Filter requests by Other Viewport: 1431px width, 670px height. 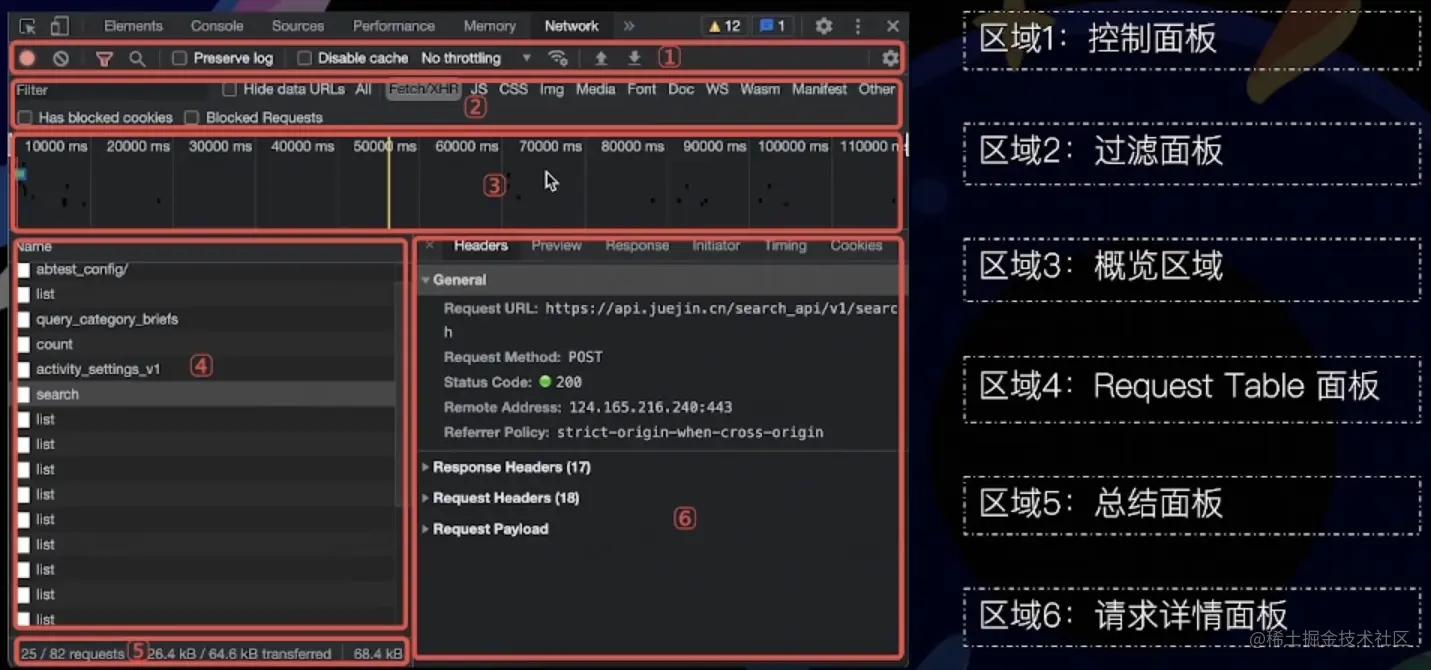click(877, 89)
